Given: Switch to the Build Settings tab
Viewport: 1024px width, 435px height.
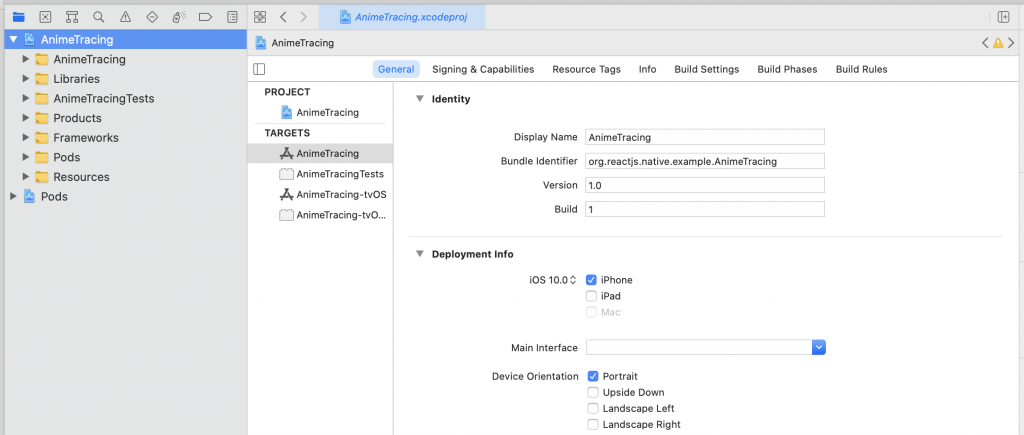Looking at the screenshot, I should click(706, 69).
